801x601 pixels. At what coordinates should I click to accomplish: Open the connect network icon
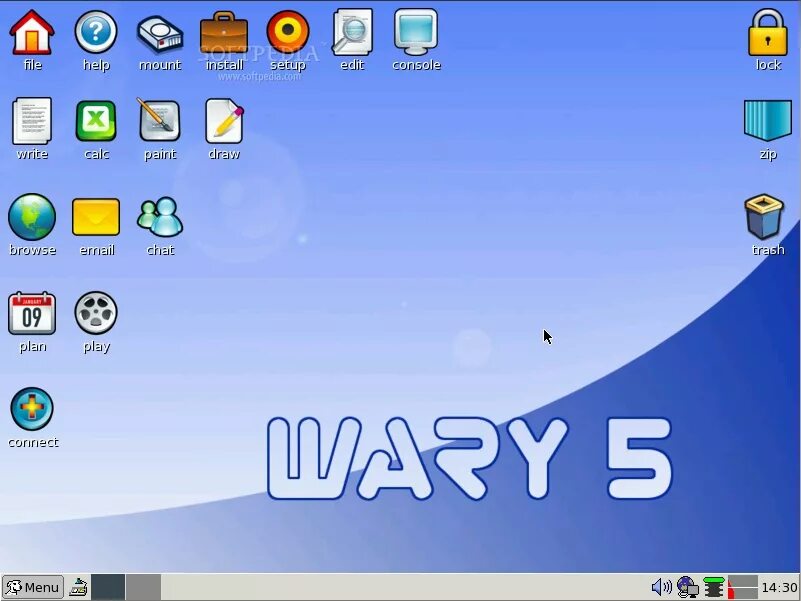coord(32,409)
